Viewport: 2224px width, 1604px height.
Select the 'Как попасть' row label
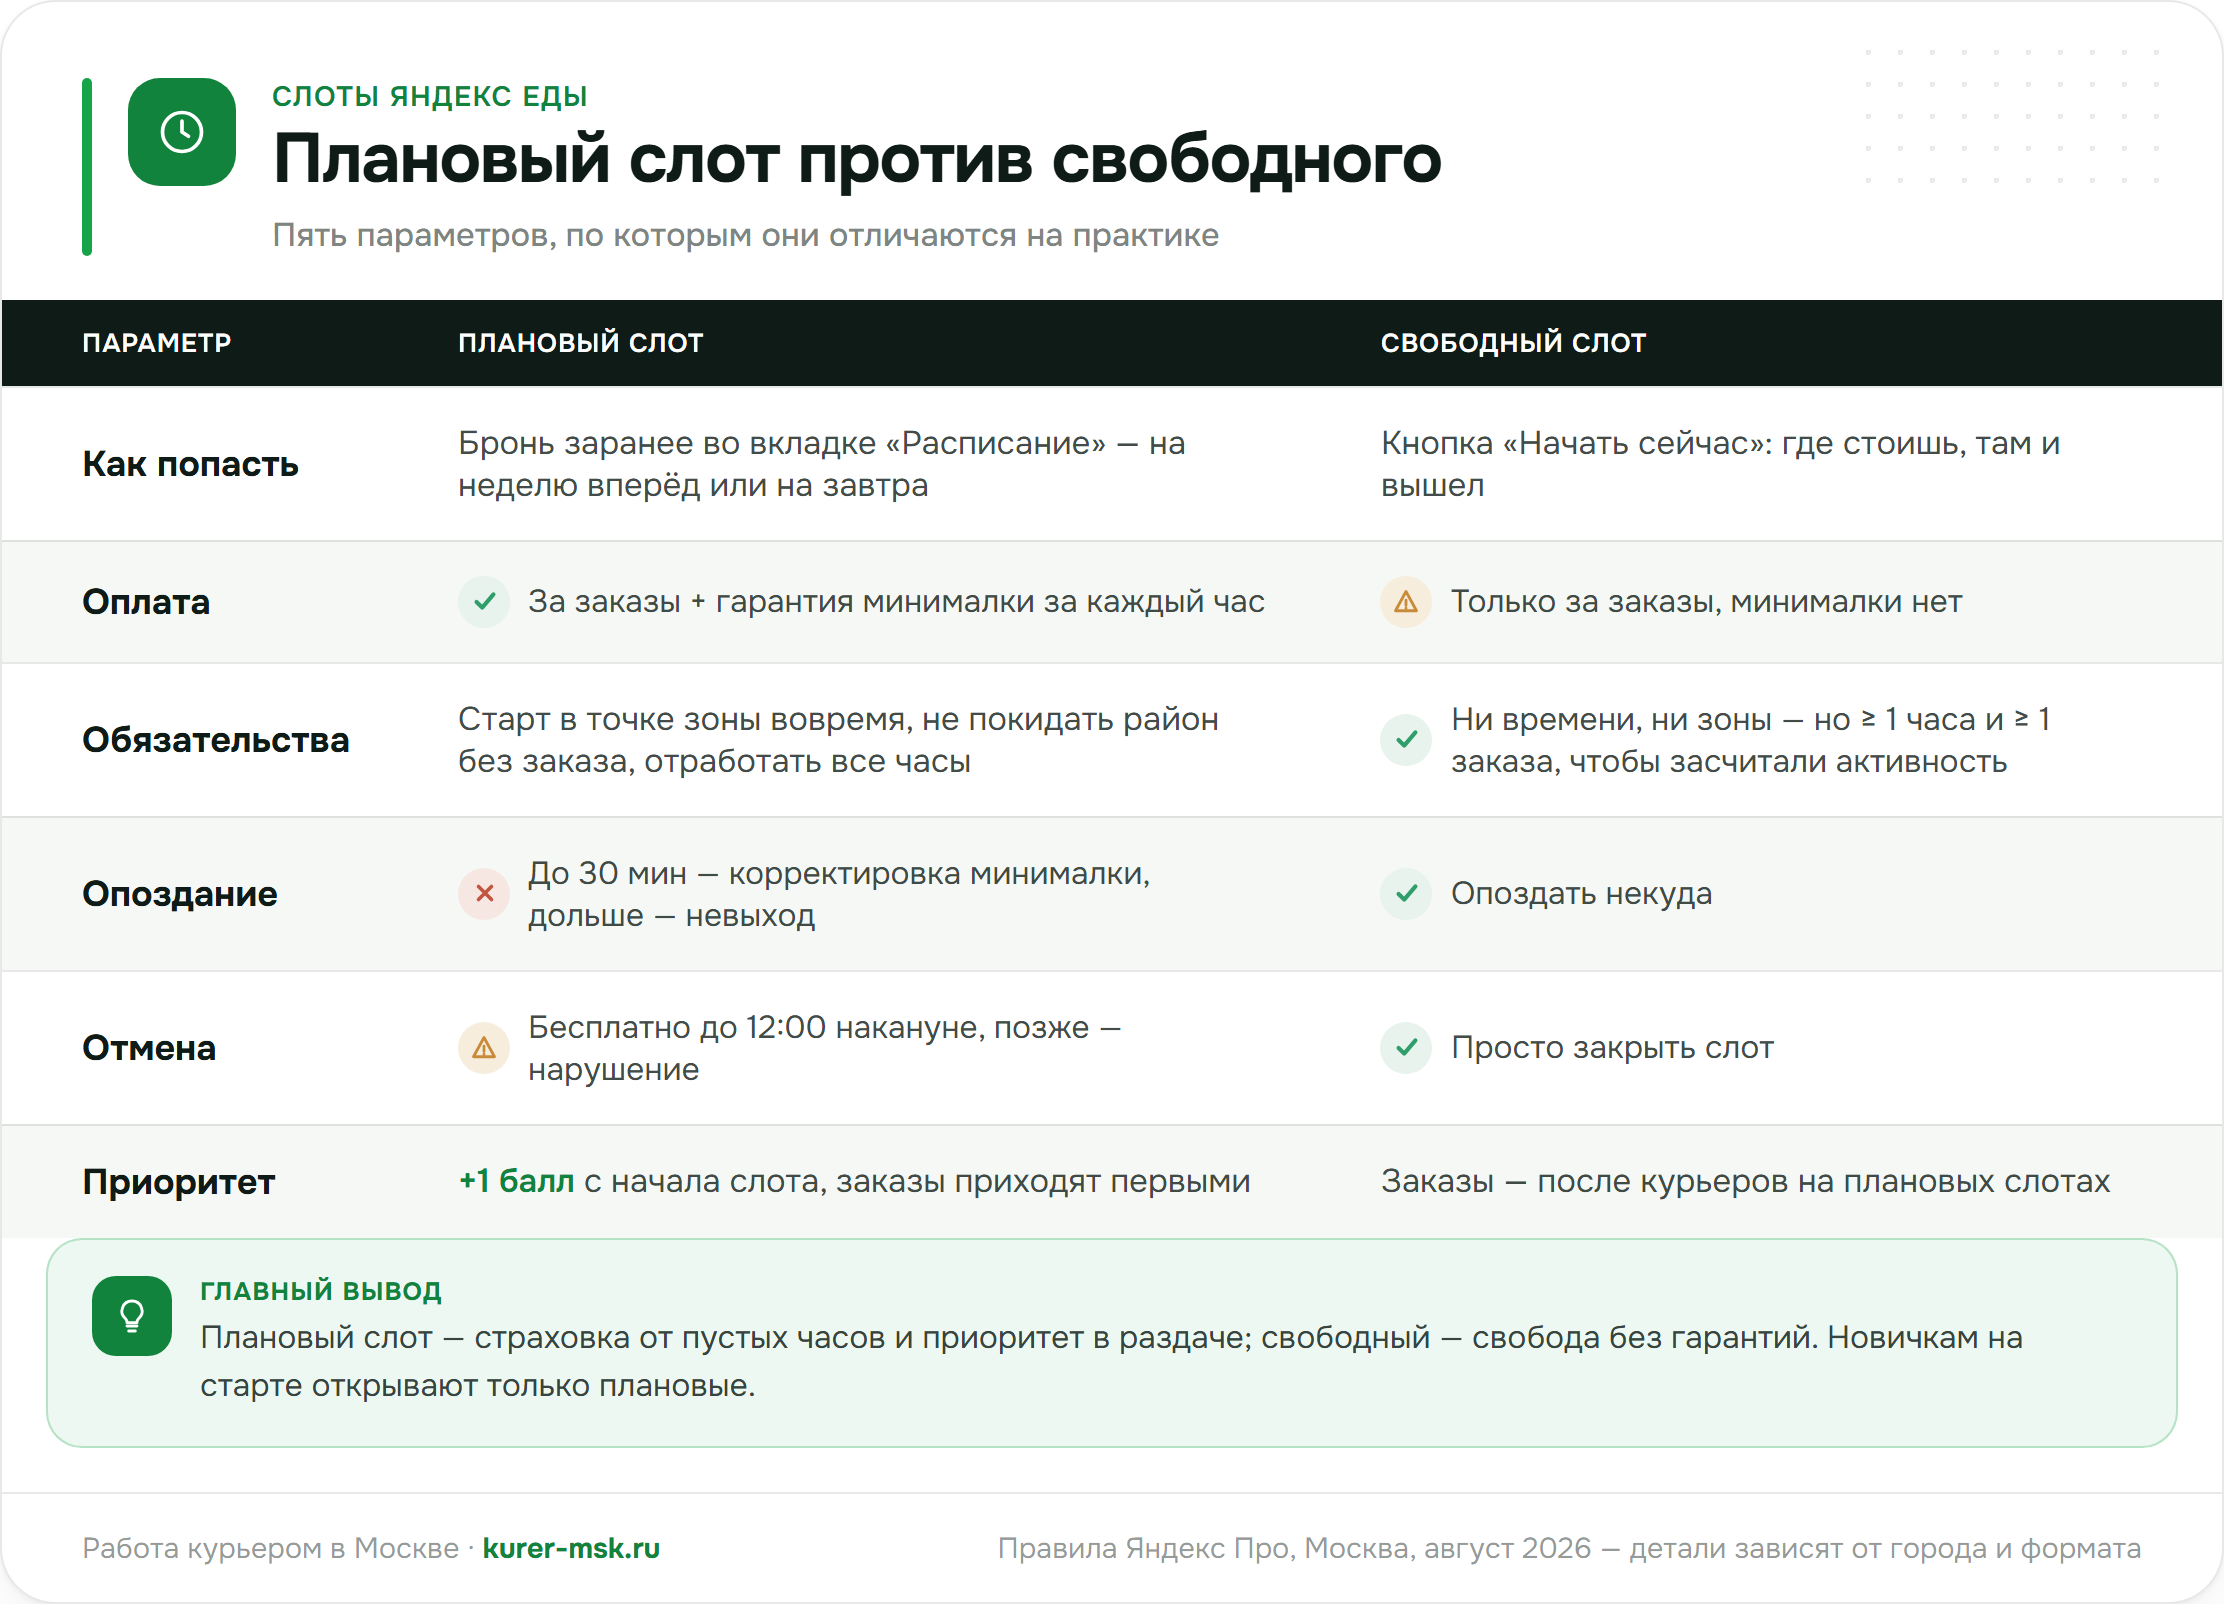click(190, 464)
